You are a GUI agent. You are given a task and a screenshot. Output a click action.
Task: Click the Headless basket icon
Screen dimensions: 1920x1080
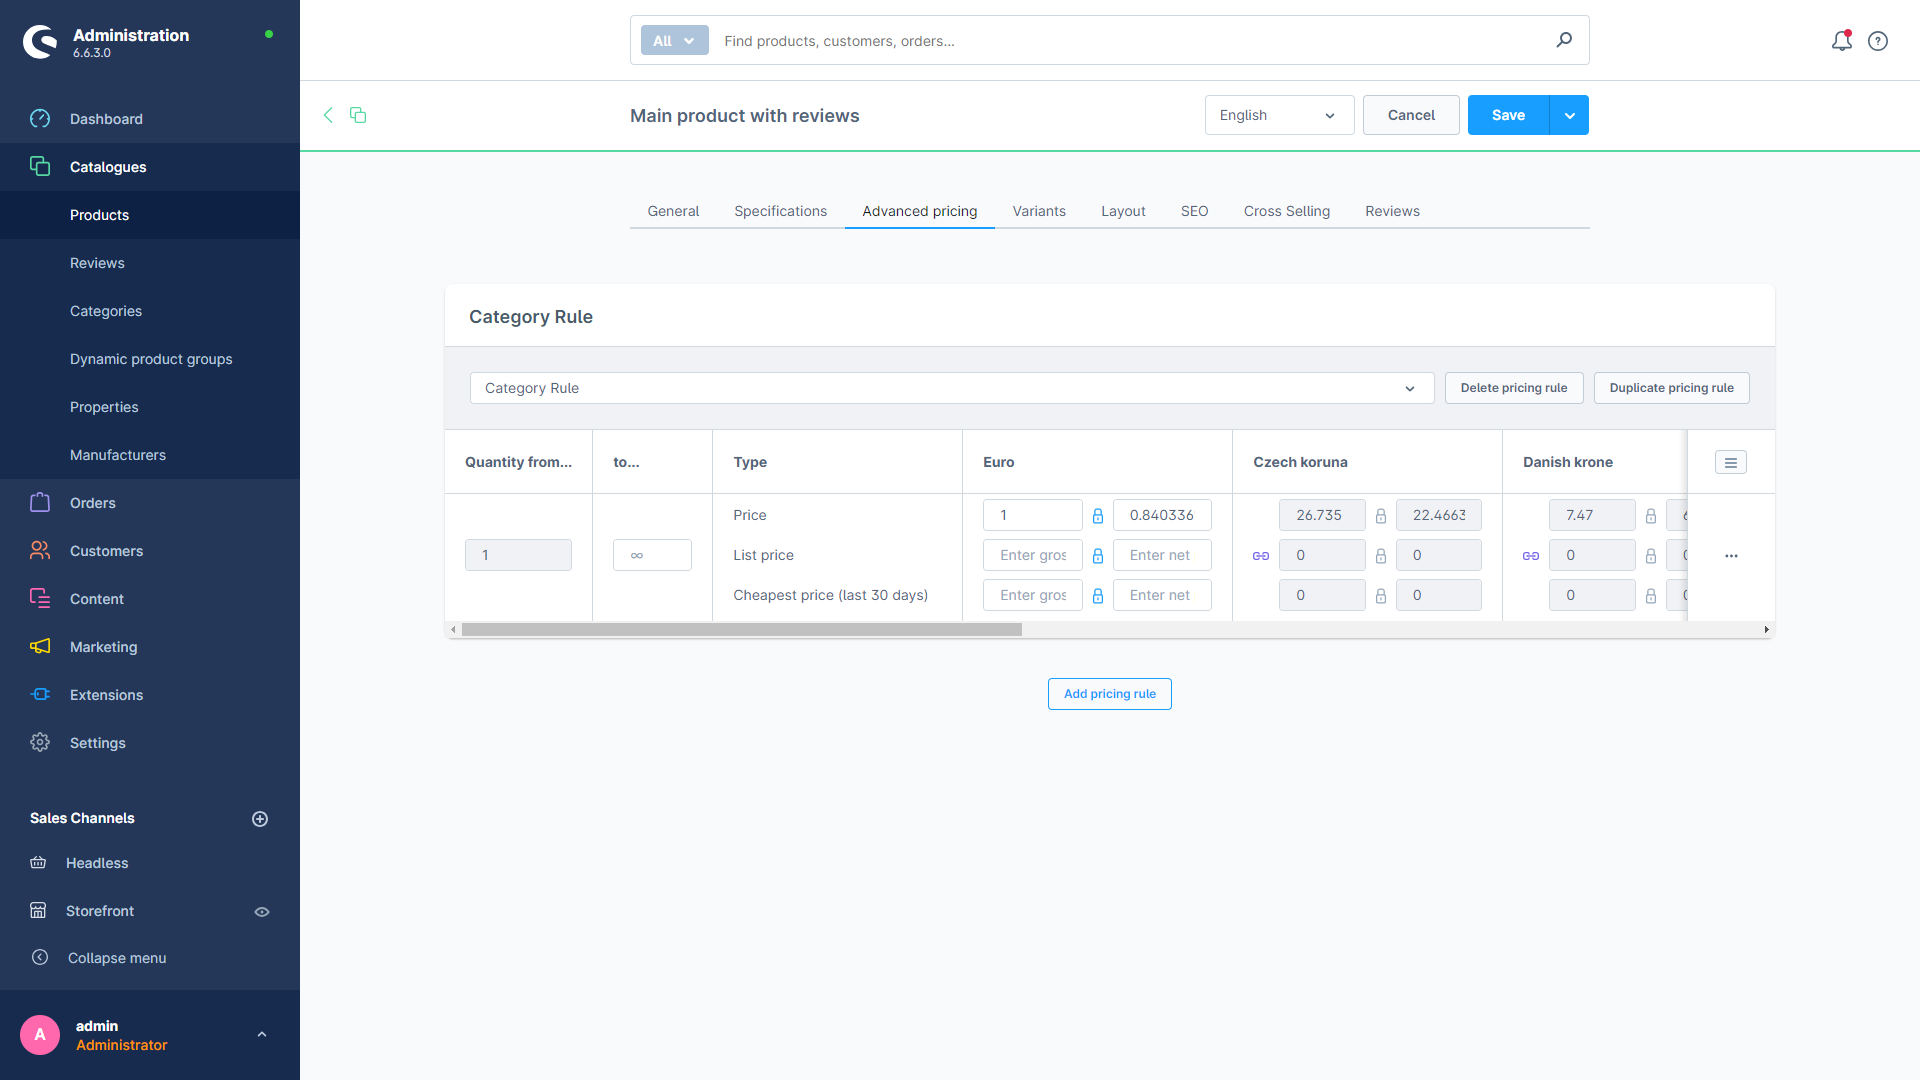[38, 862]
